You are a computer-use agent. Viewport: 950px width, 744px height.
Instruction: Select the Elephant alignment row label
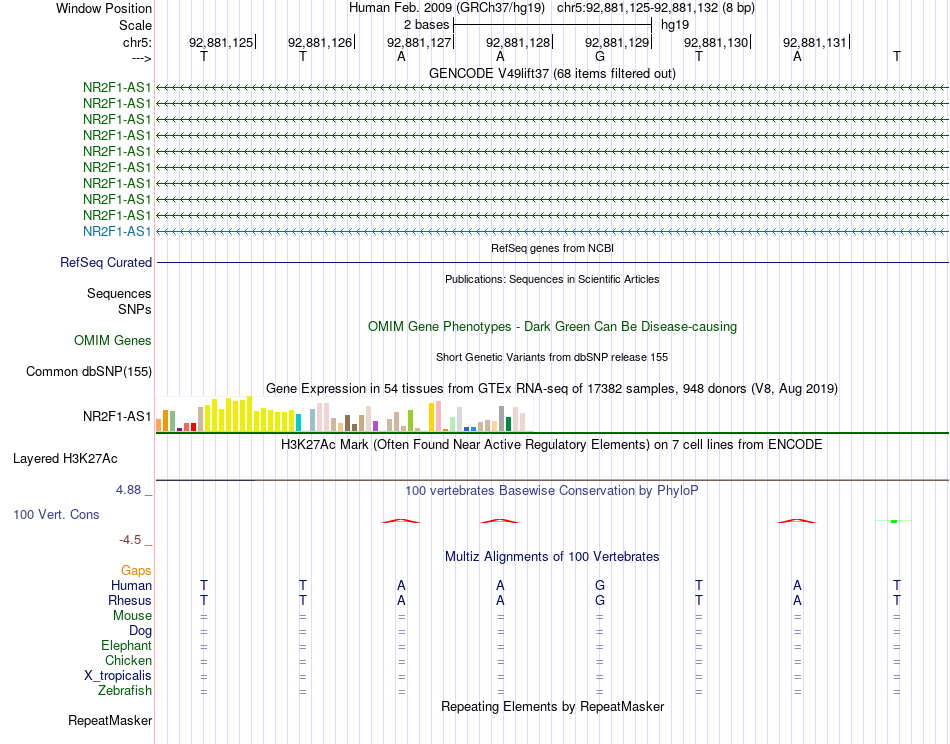pyautogui.click(x=126, y=645)
